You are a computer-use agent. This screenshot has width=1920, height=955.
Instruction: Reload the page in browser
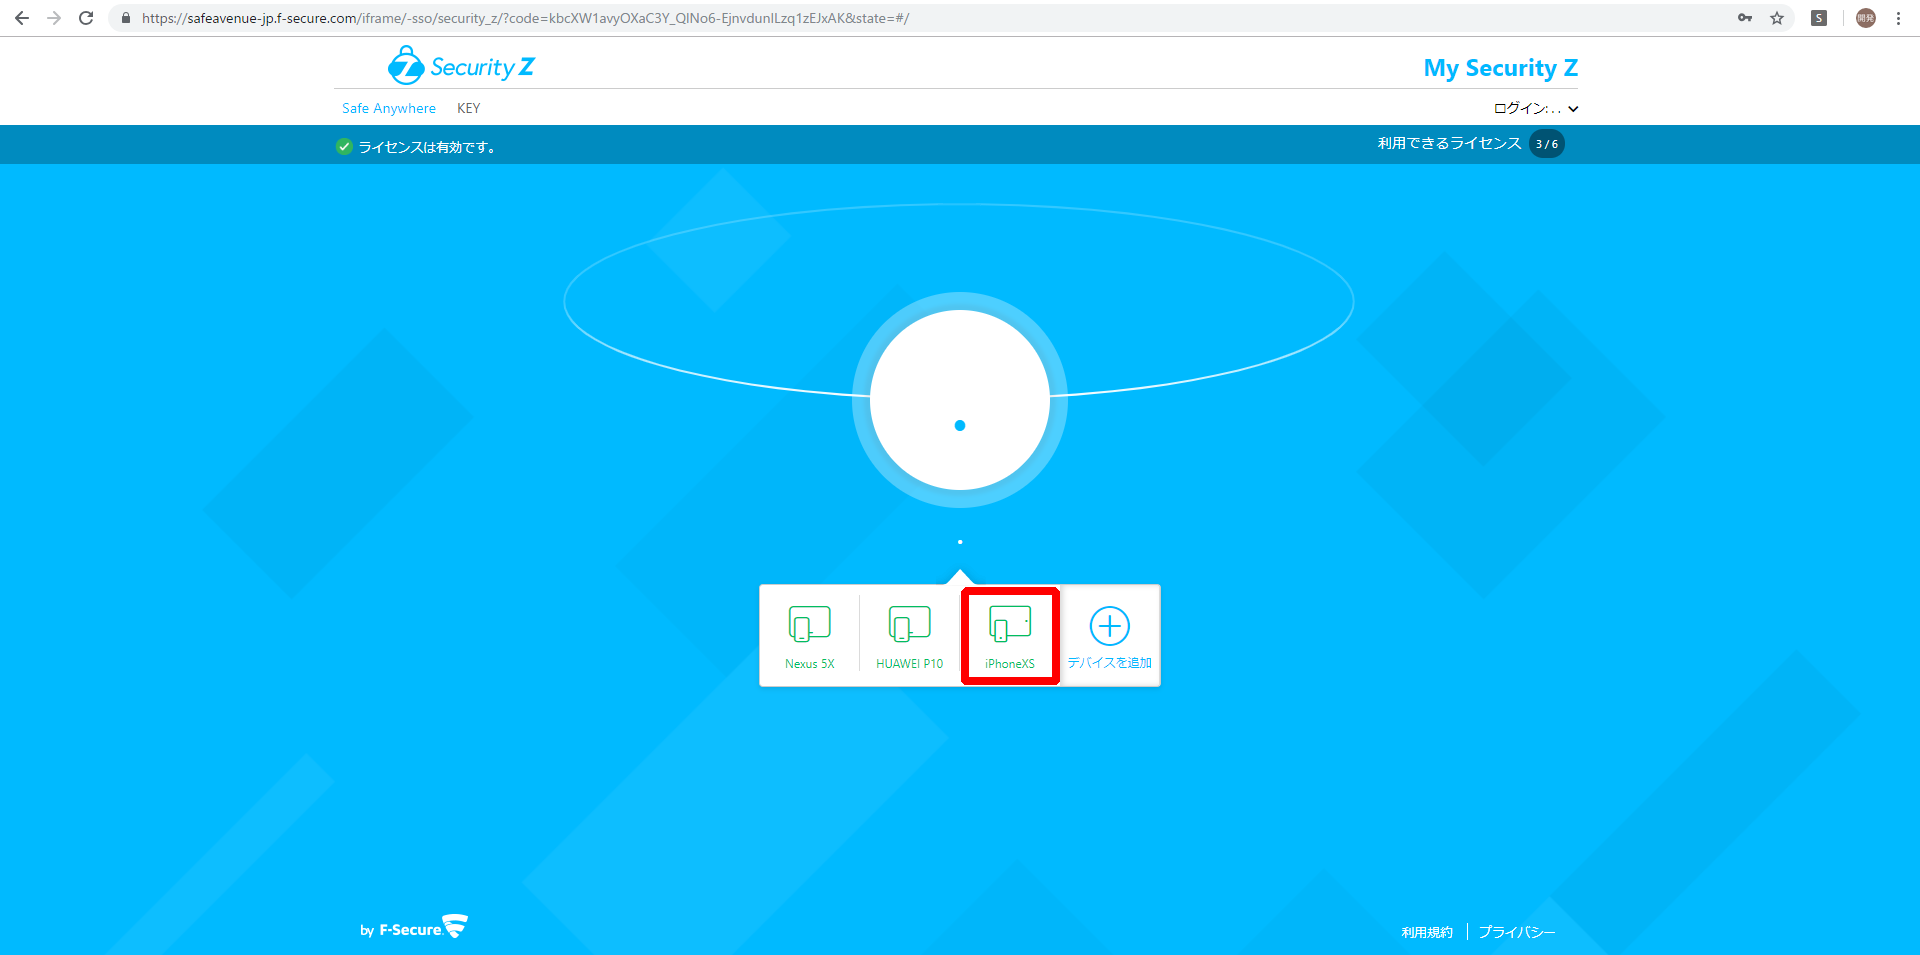86,18
